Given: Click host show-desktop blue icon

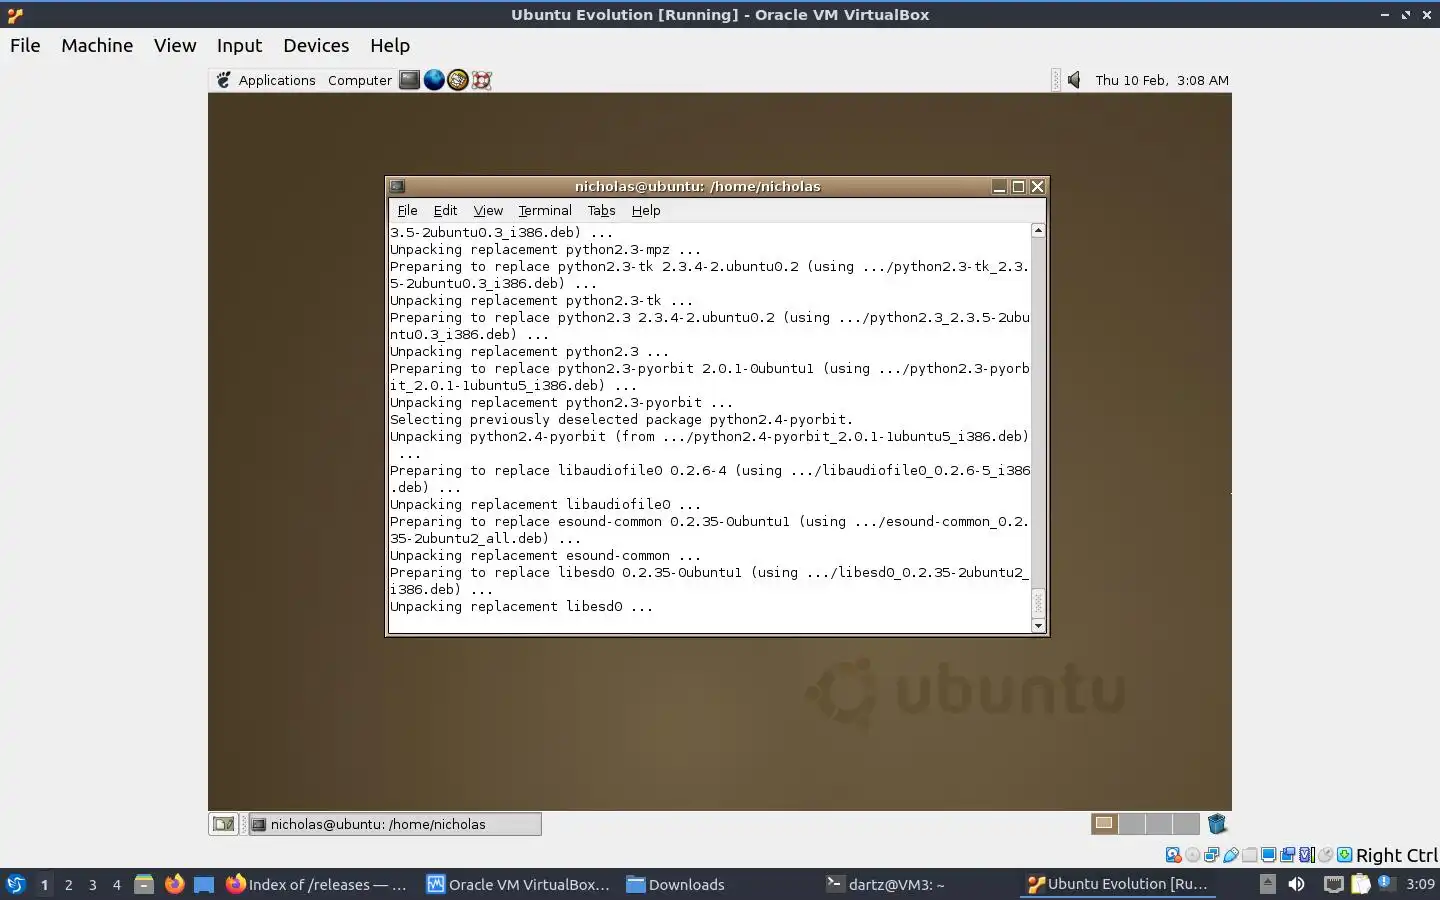Looking at the screenshot, I should click(204, 884).
